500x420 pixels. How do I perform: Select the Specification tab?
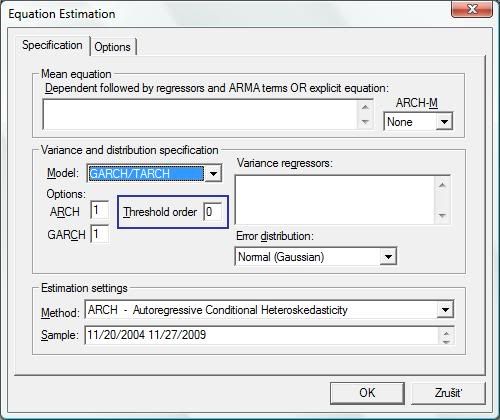click(x=52, y=45)
